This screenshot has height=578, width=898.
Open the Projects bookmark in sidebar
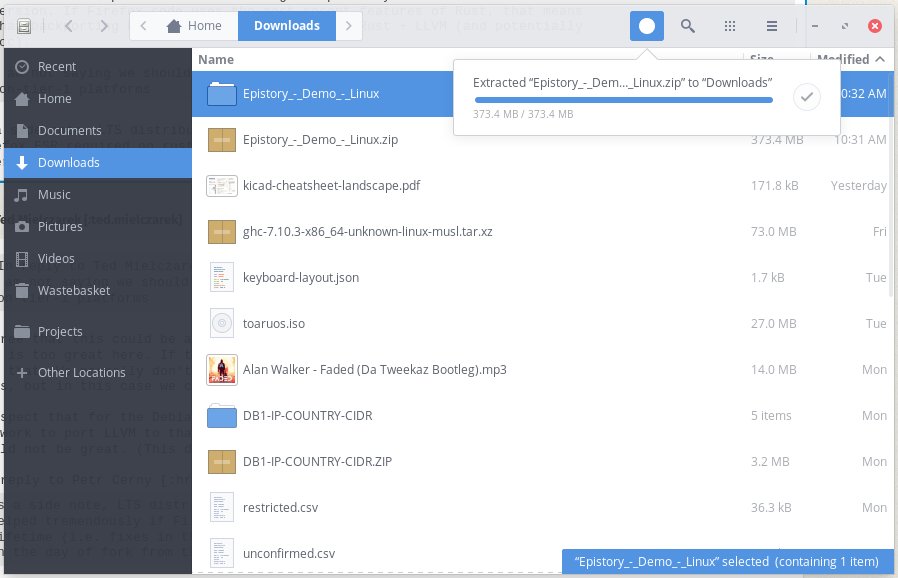click(98, 332)
